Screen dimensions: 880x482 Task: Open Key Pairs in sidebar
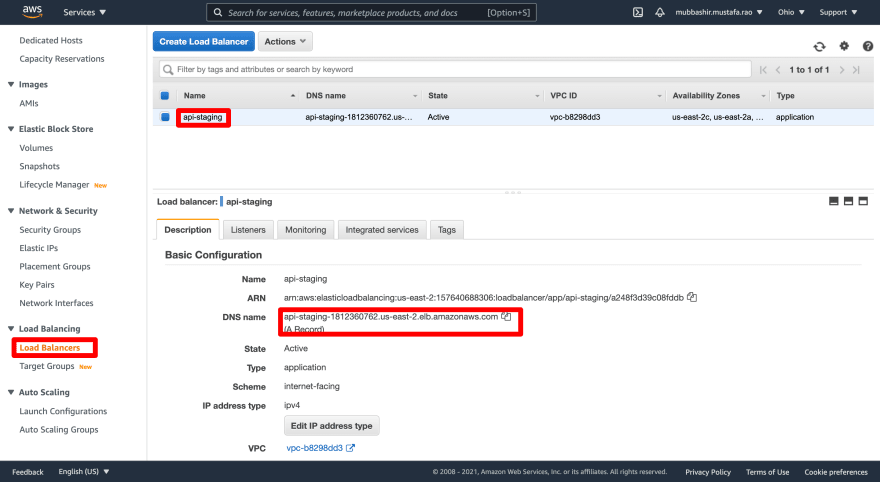(36, 284)
